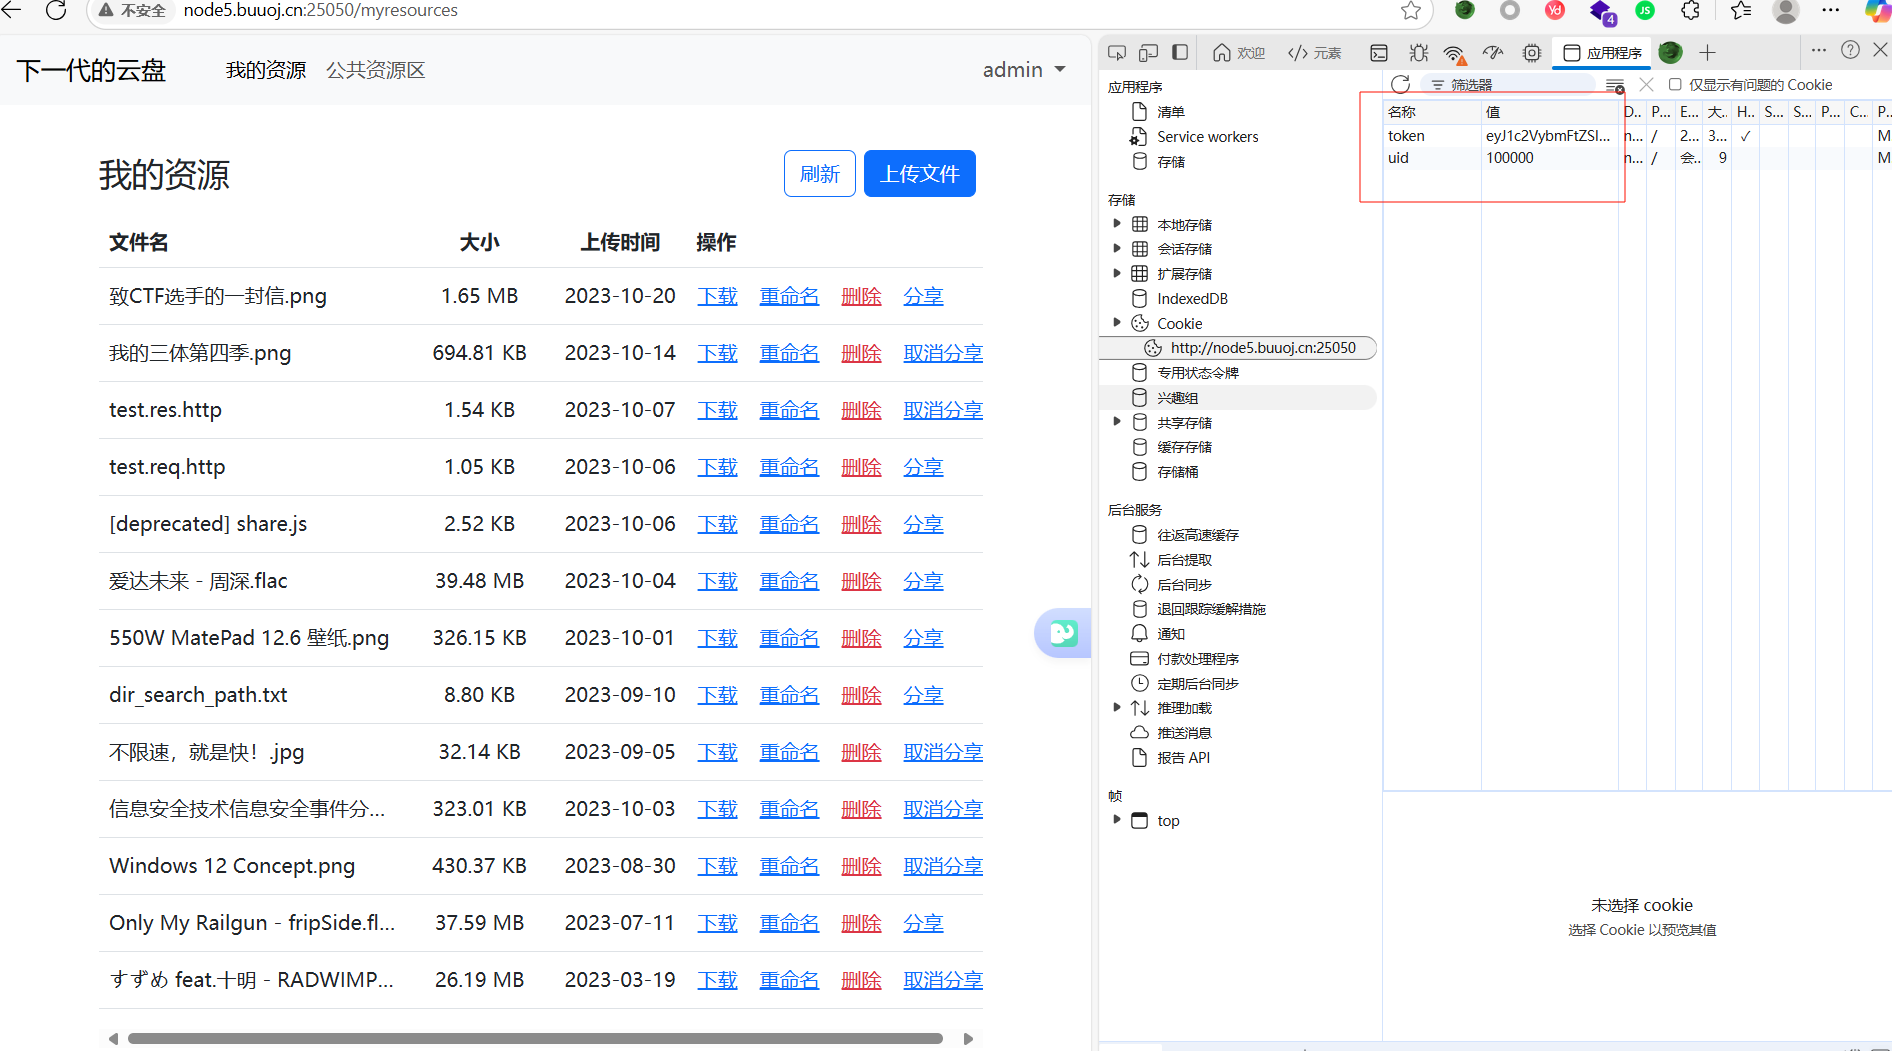Open the Performance gauge icon panel
Screen dimensions: 1892x1051
[x=1493, y=52]
